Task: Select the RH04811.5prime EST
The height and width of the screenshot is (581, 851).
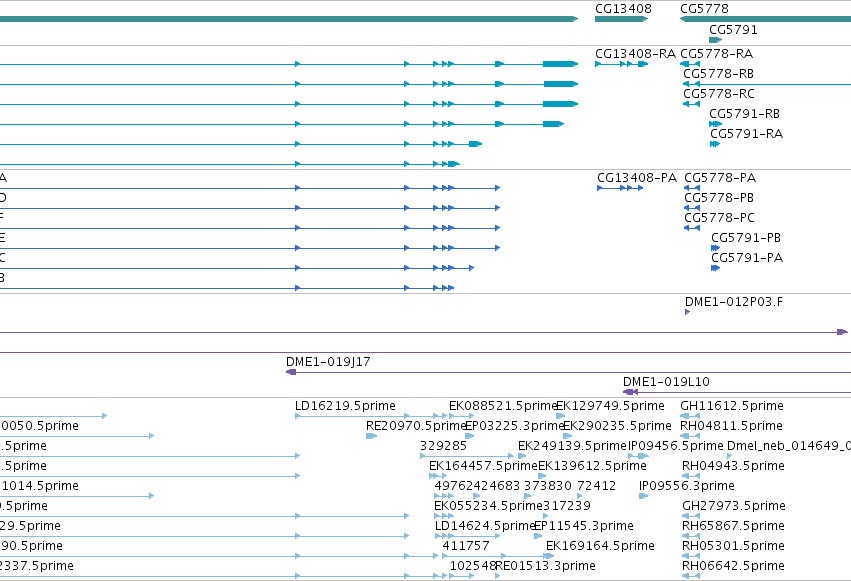Action: pyautogui.click(x=690, y=436)
